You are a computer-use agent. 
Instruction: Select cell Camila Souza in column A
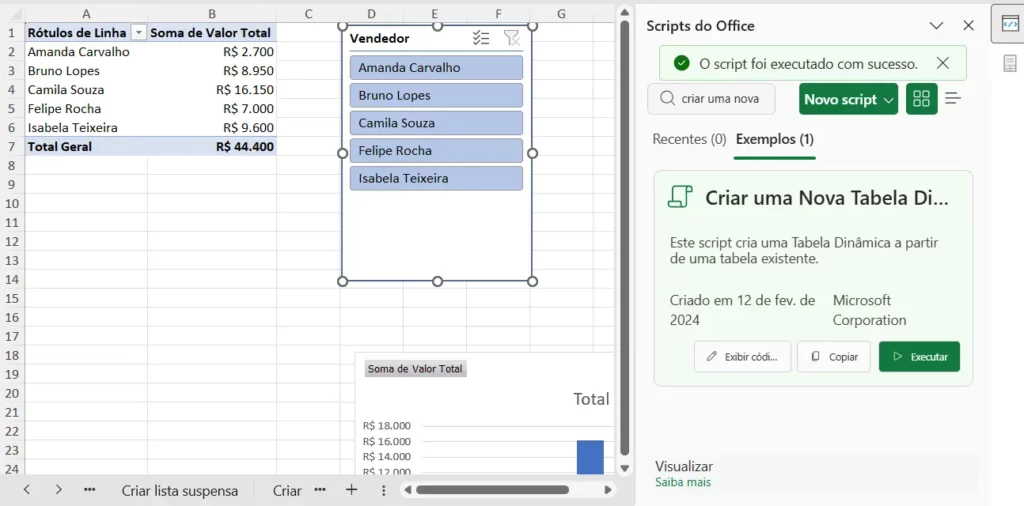click(86, 89)
